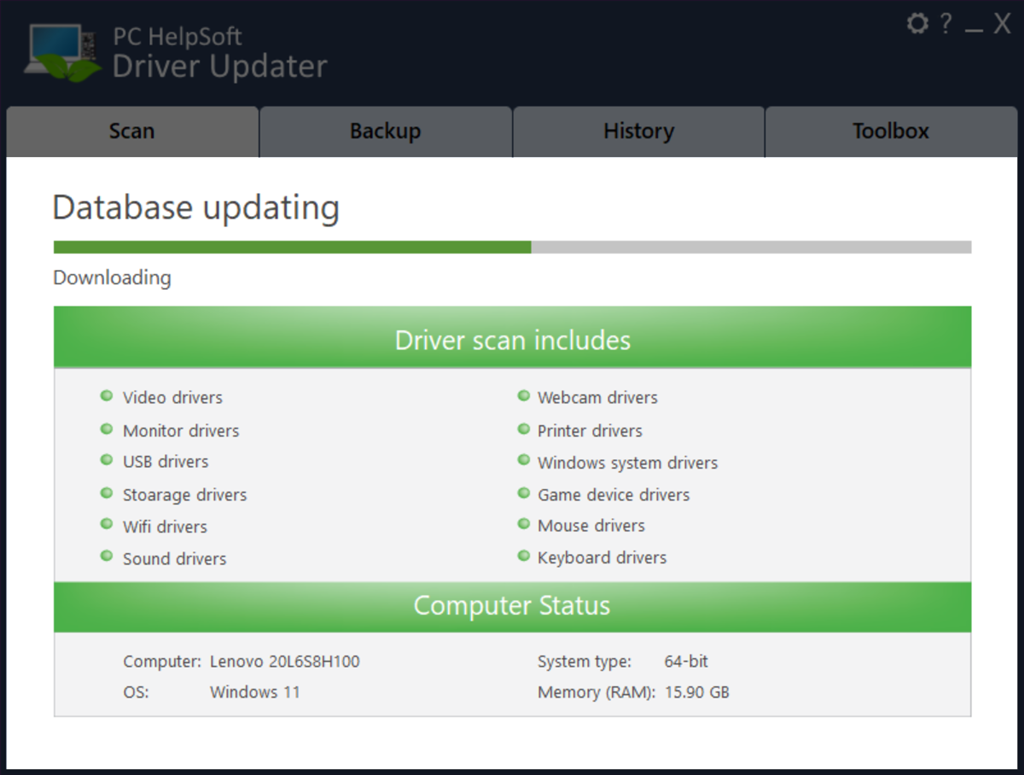Close the Driver Updater window

click(x=1002, y=24)
